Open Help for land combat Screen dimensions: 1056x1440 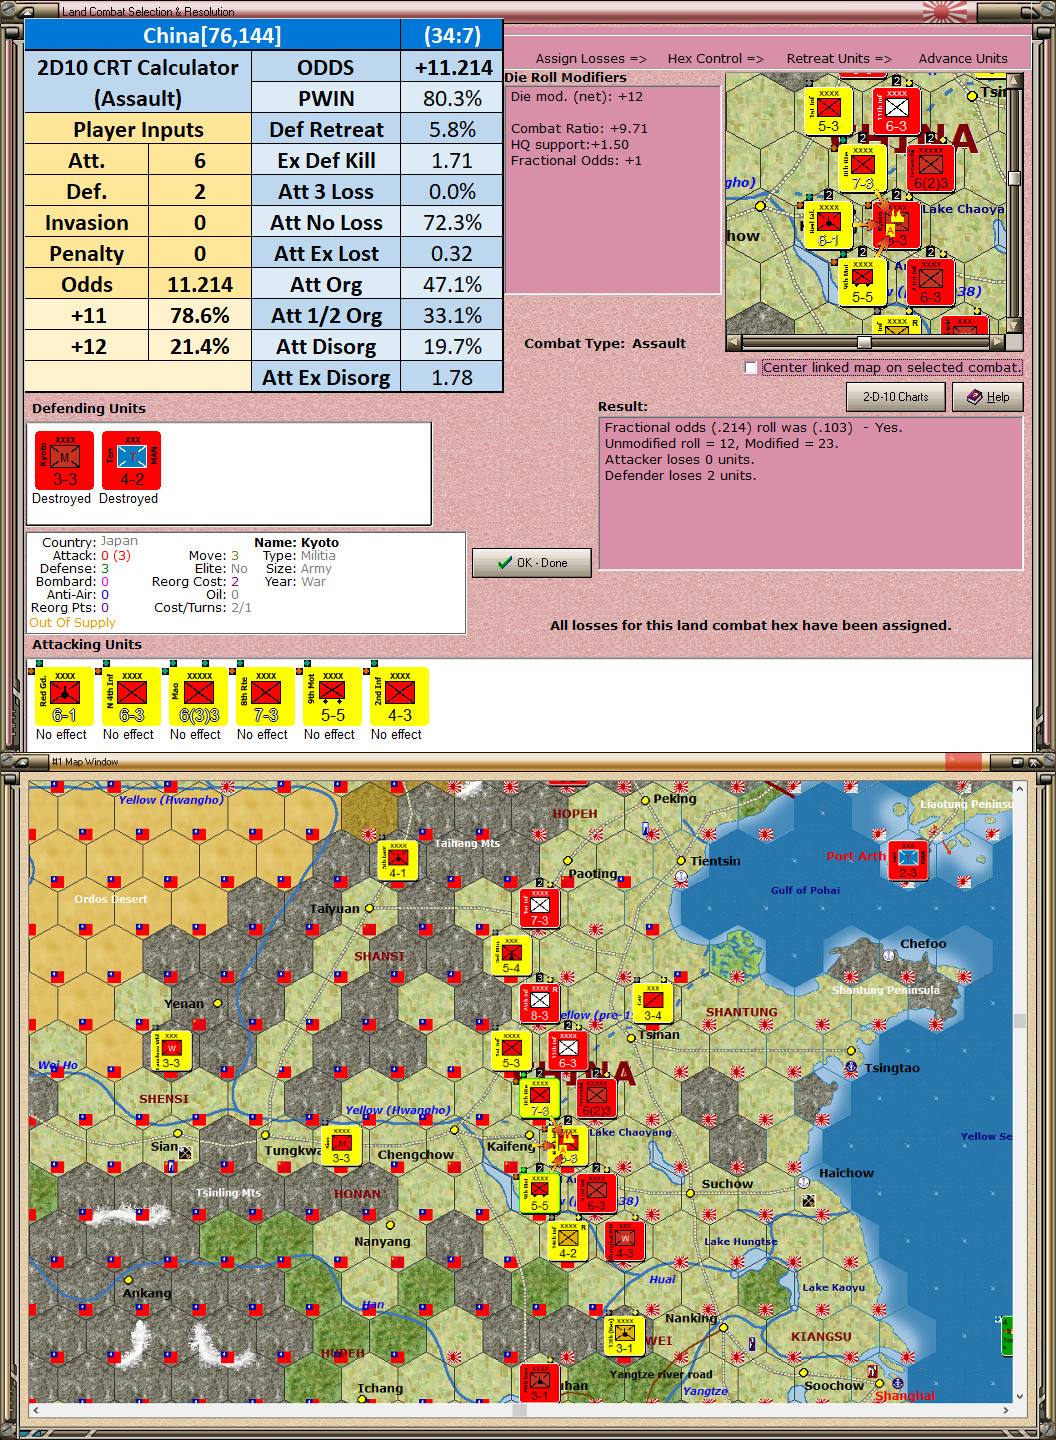click(x=988, y=397)
